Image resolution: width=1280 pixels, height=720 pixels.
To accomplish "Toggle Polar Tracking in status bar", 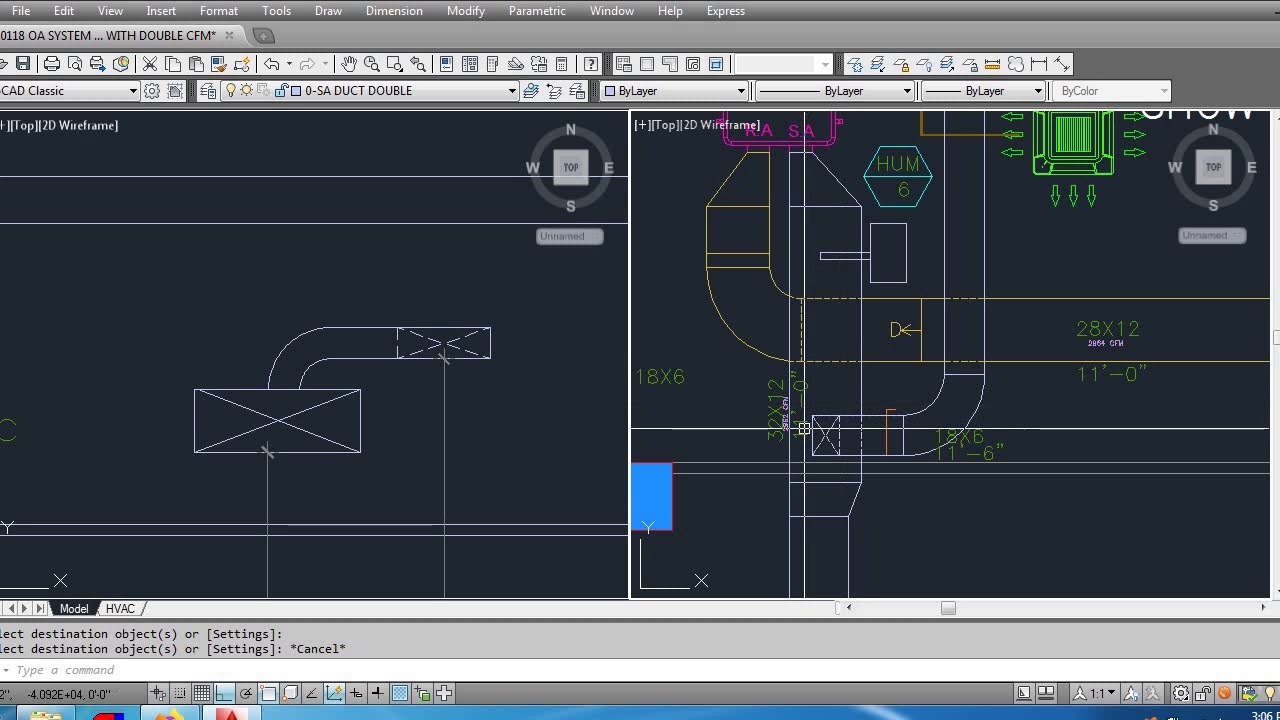I will click(246, 693).
